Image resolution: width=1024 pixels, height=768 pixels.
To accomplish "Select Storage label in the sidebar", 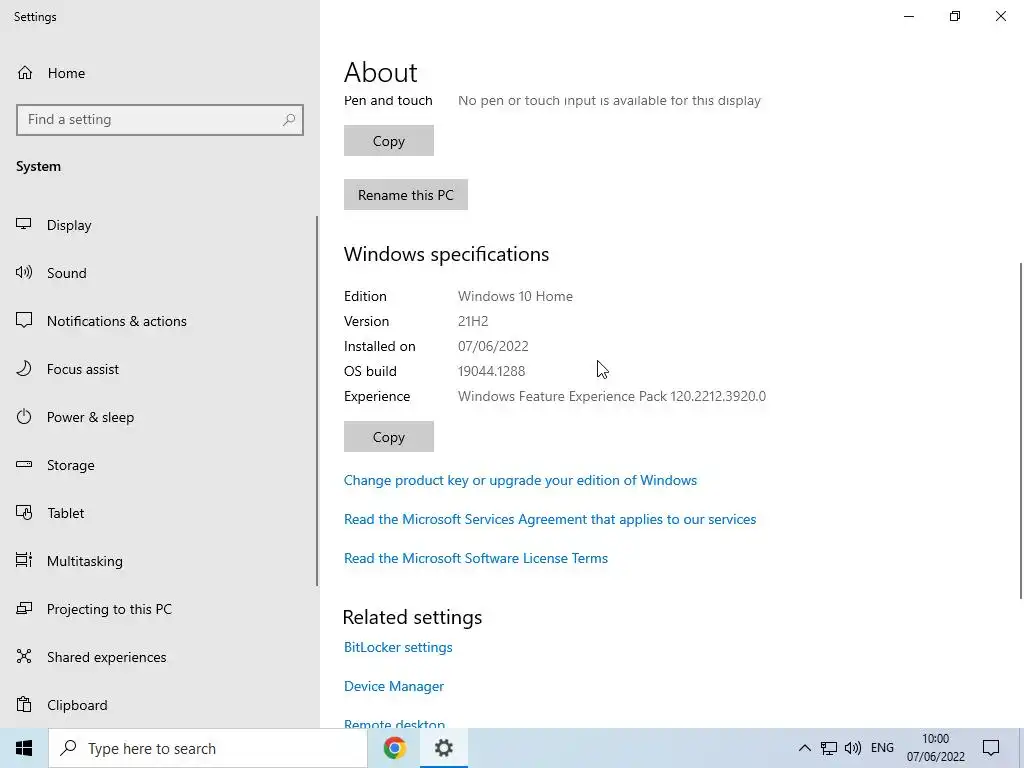I will coord(71,465).
